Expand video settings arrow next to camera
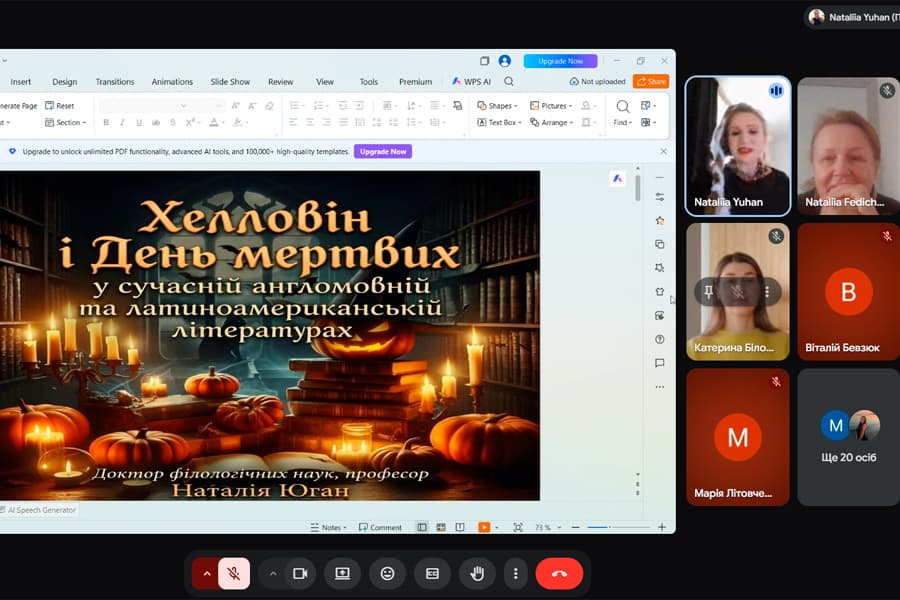Screen dimensions: 900x600 point(273,573)
